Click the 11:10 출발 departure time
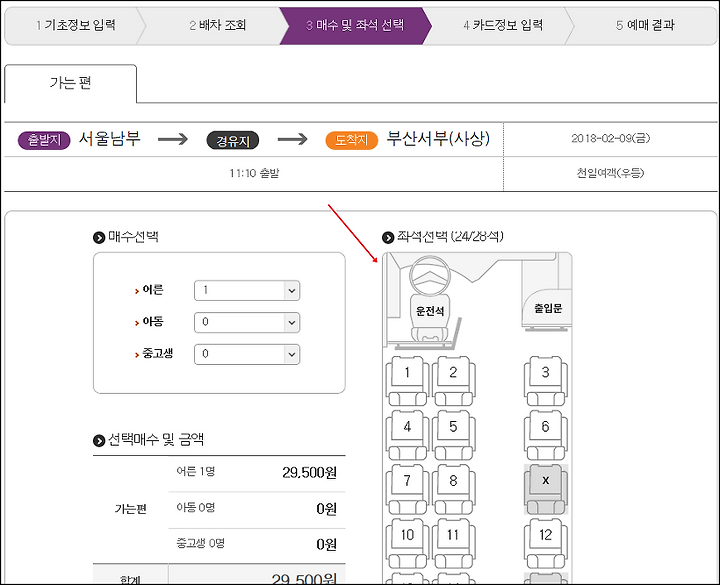This screenshot has height=585, width=720. 254,173
